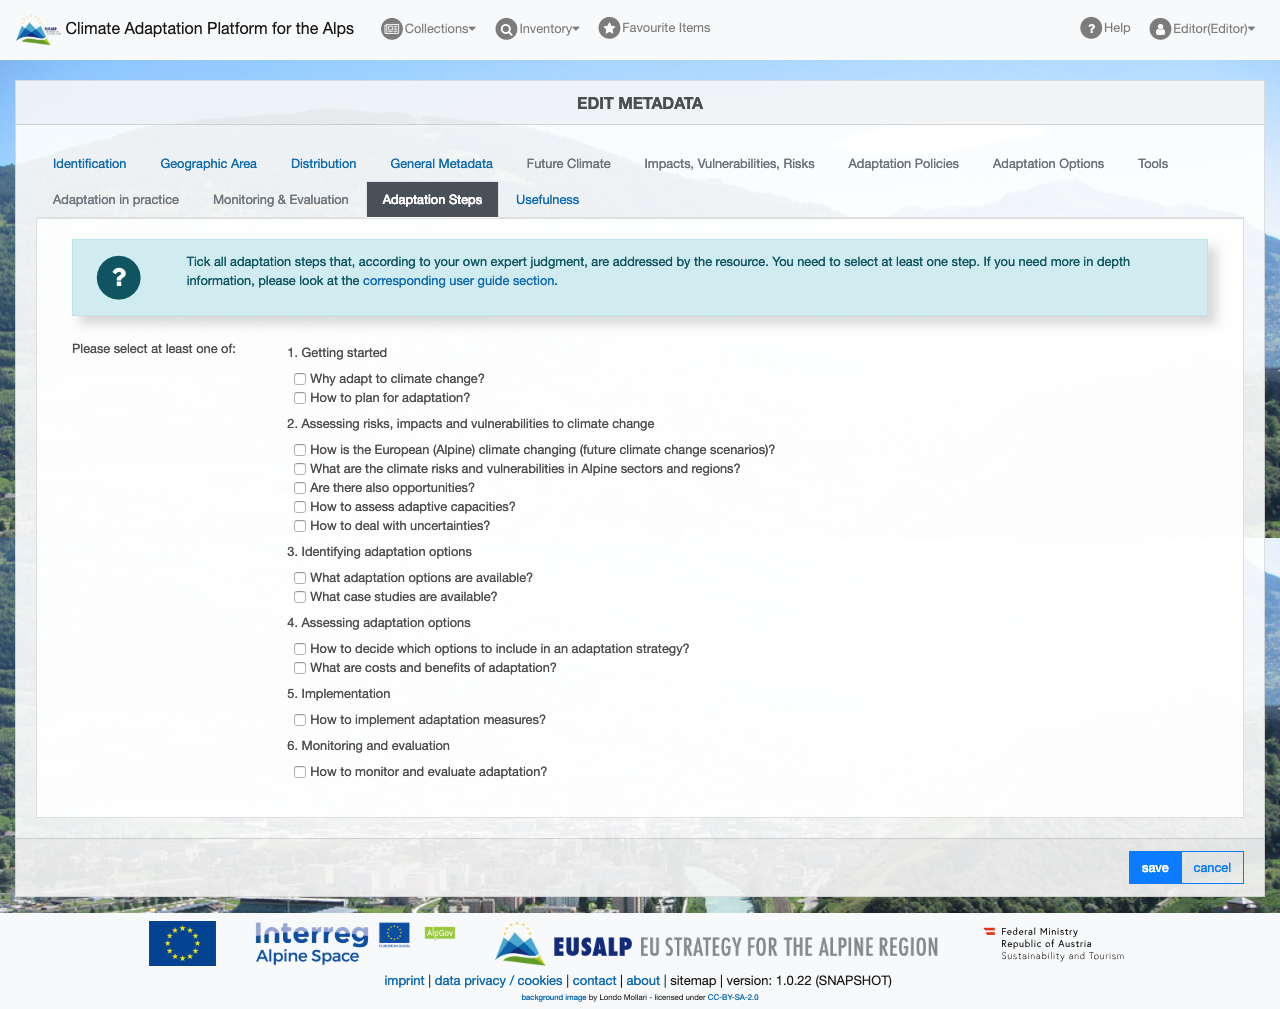Click the large question mark info icon
The image size is (1280, 1009).
[119, 278]
